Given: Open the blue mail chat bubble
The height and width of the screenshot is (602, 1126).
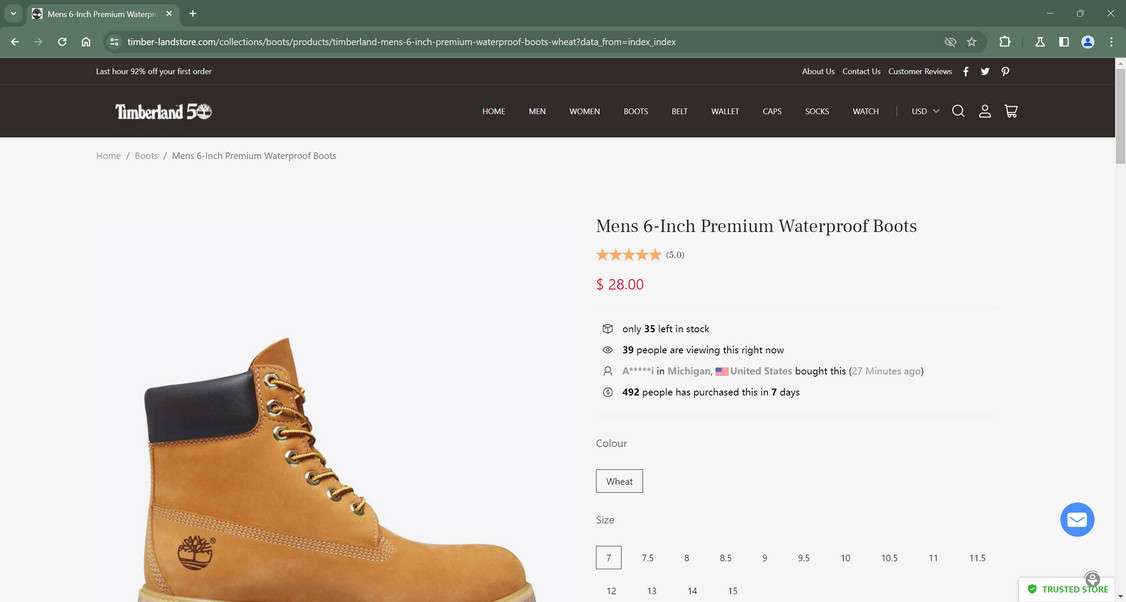Looking at the screenshot, I should point(1077,520).
